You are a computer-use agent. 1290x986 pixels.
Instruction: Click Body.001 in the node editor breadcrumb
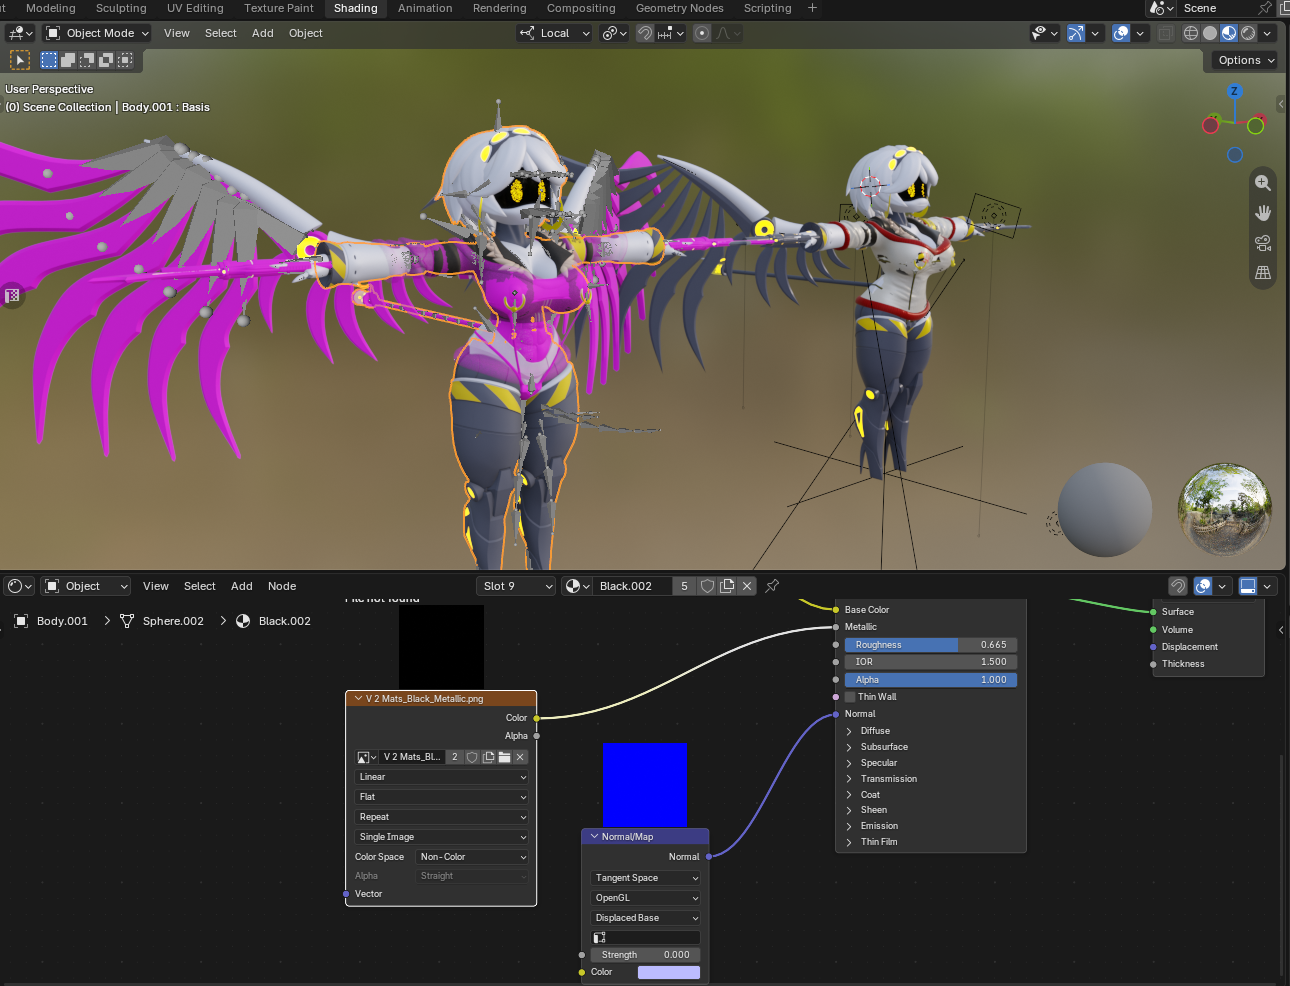pyautogui.click(x=62, y=621)
